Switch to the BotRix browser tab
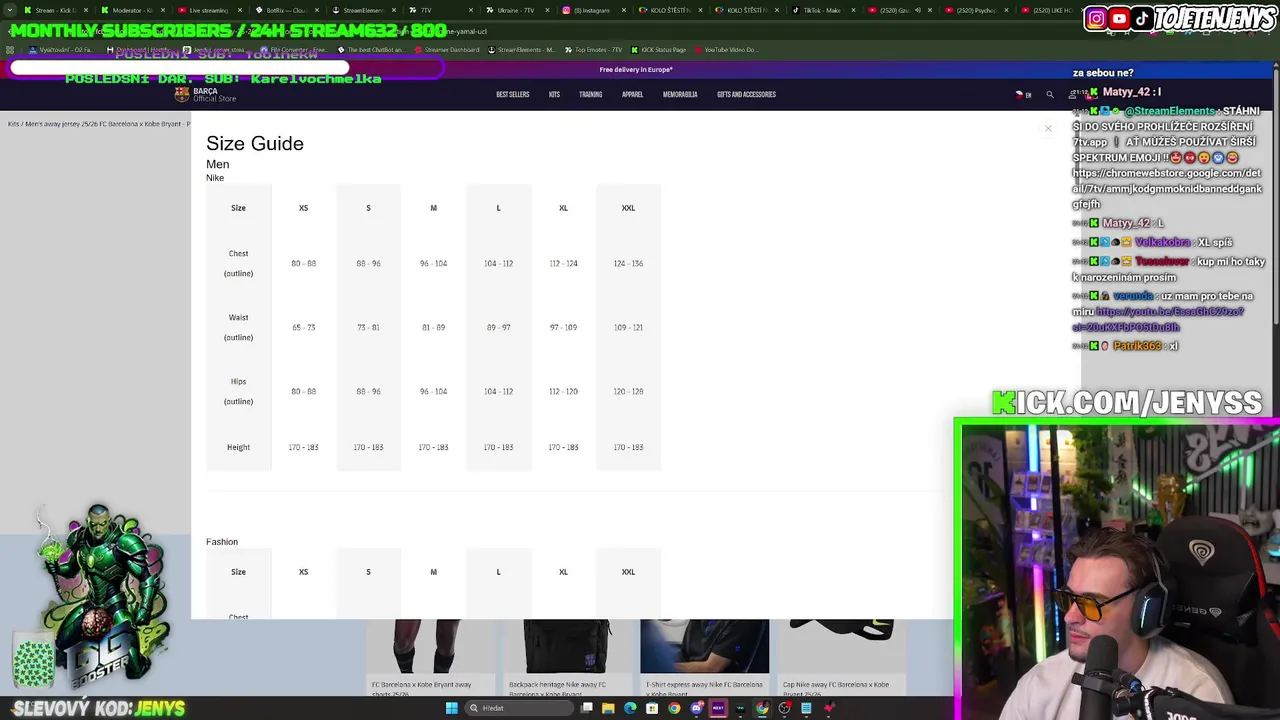Viewport: 1280px width, 720px height. pos(285,10)
